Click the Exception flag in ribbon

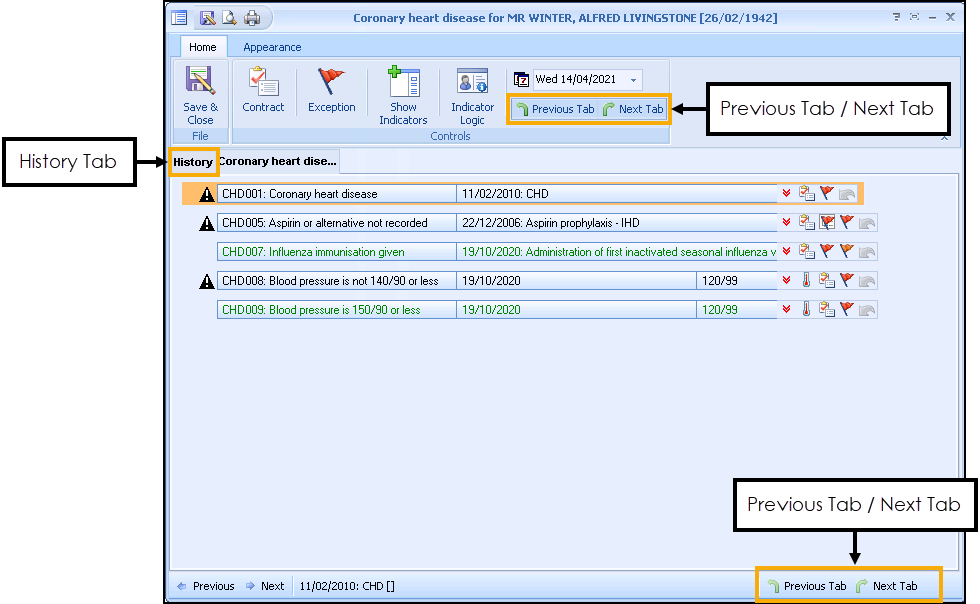click(x=331, y=91)
